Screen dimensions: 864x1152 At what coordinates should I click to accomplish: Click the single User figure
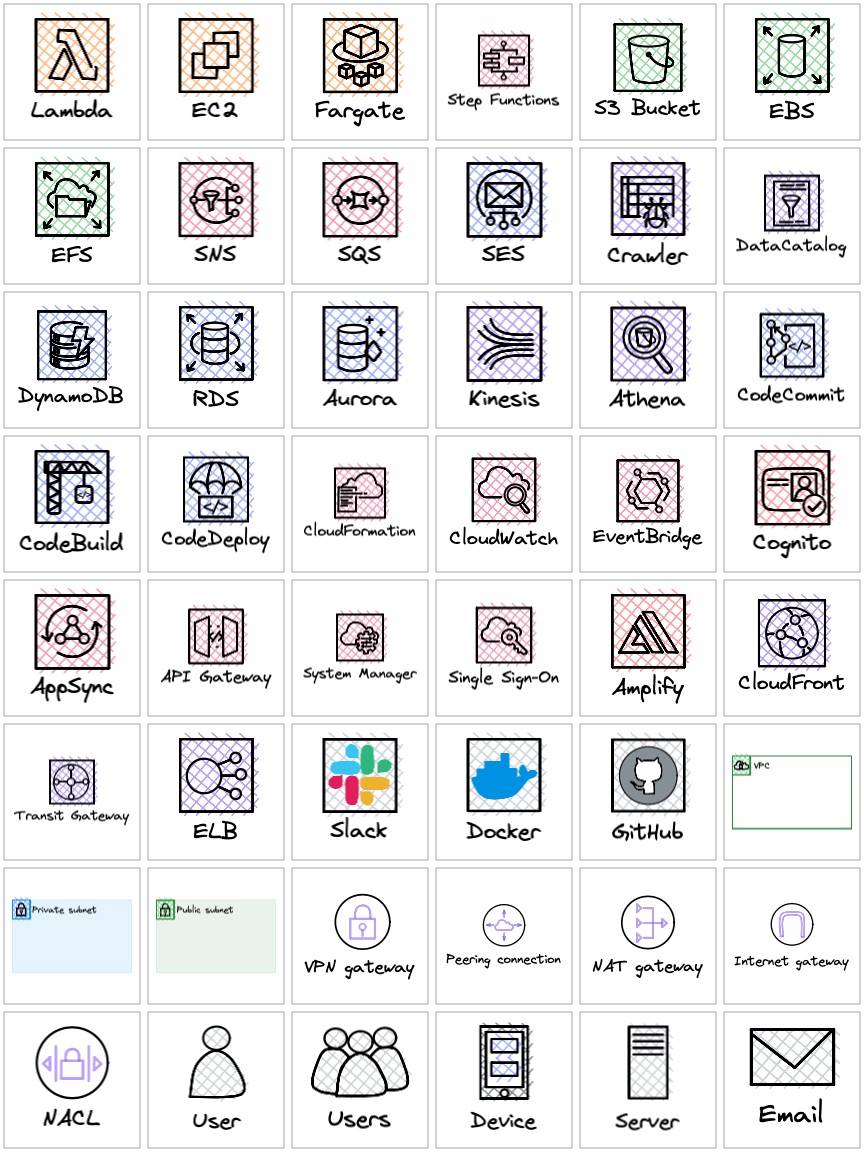coord(216,1062)
